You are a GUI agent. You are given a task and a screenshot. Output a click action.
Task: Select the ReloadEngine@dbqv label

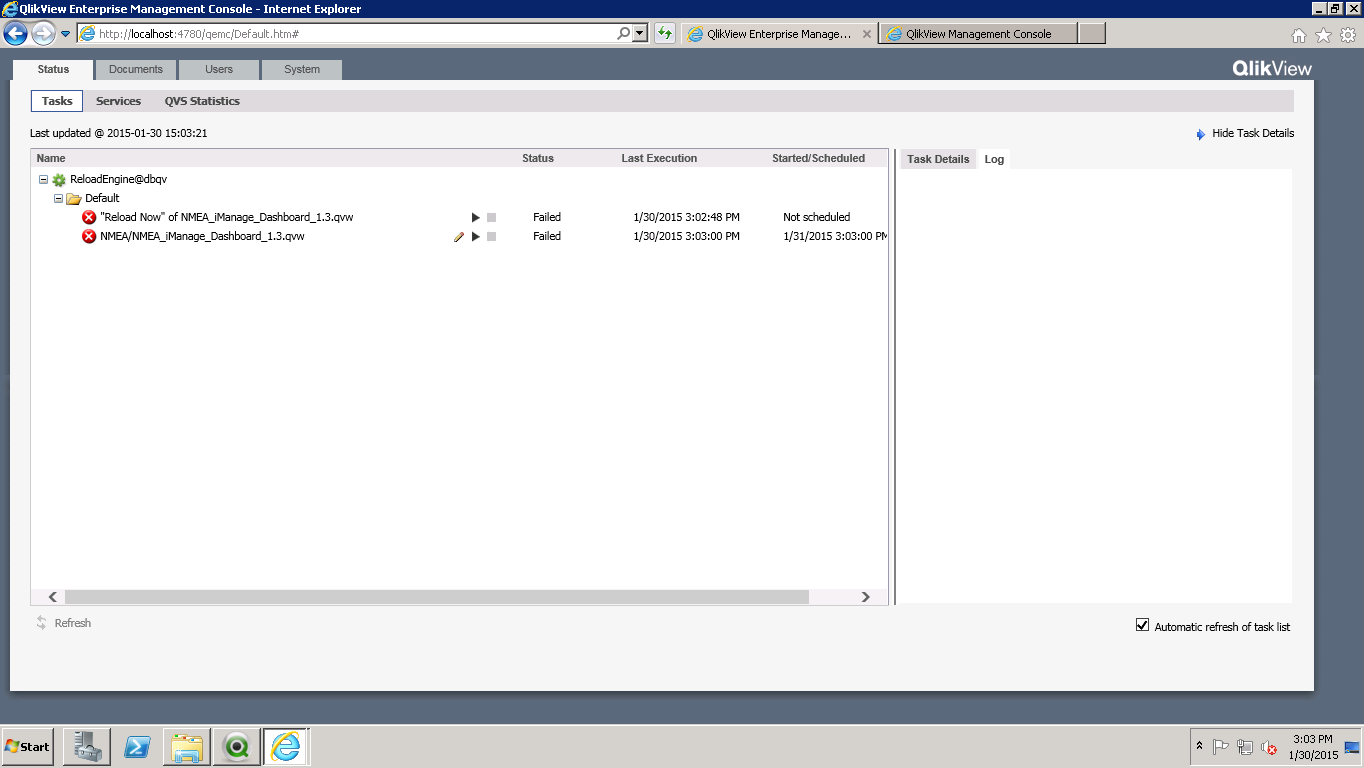[x=118, y=180]
